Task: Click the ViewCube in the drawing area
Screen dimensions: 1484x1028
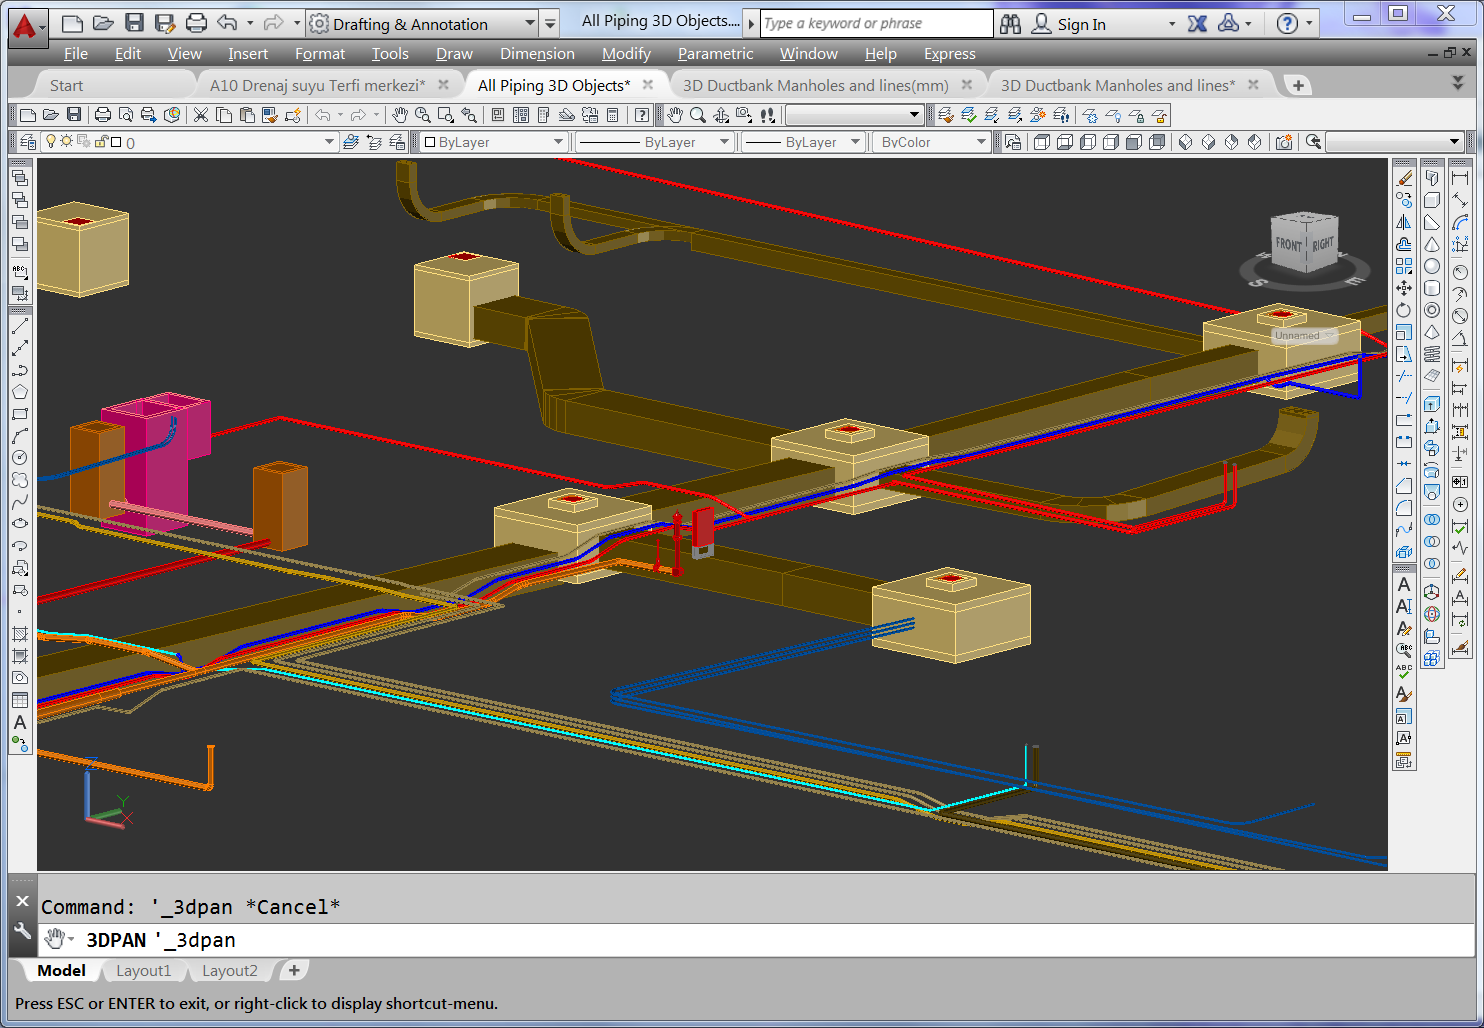Action: pos(1304,244)
